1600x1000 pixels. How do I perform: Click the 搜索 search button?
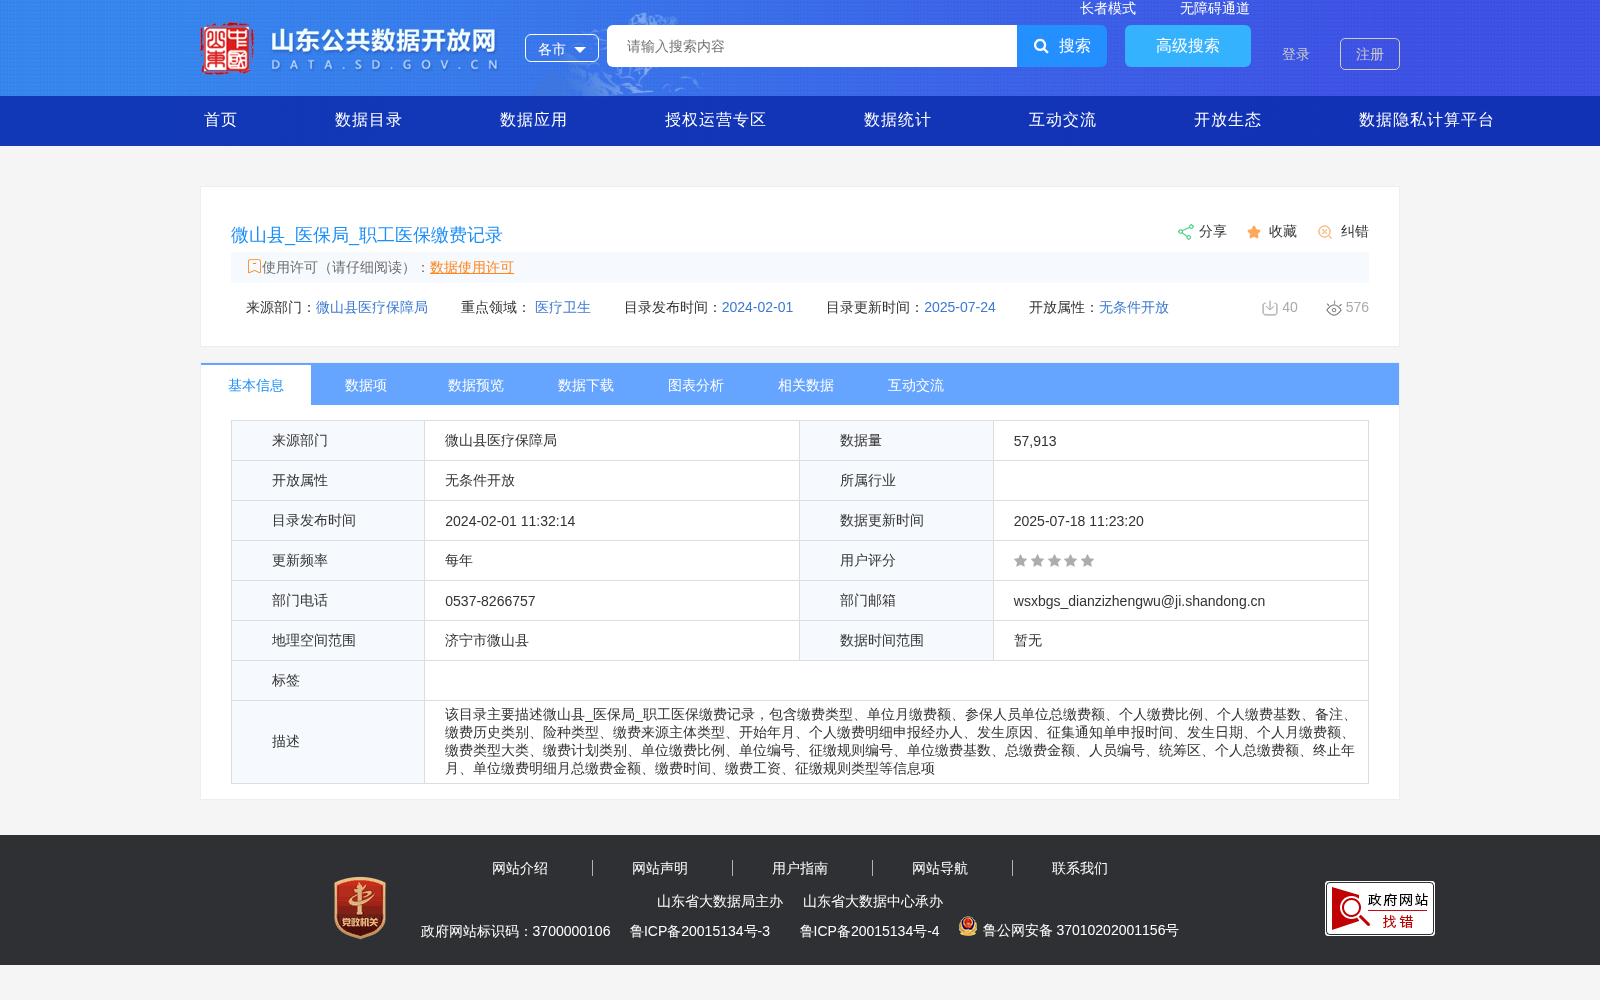pyautogui.click(x=1062, y=46)
